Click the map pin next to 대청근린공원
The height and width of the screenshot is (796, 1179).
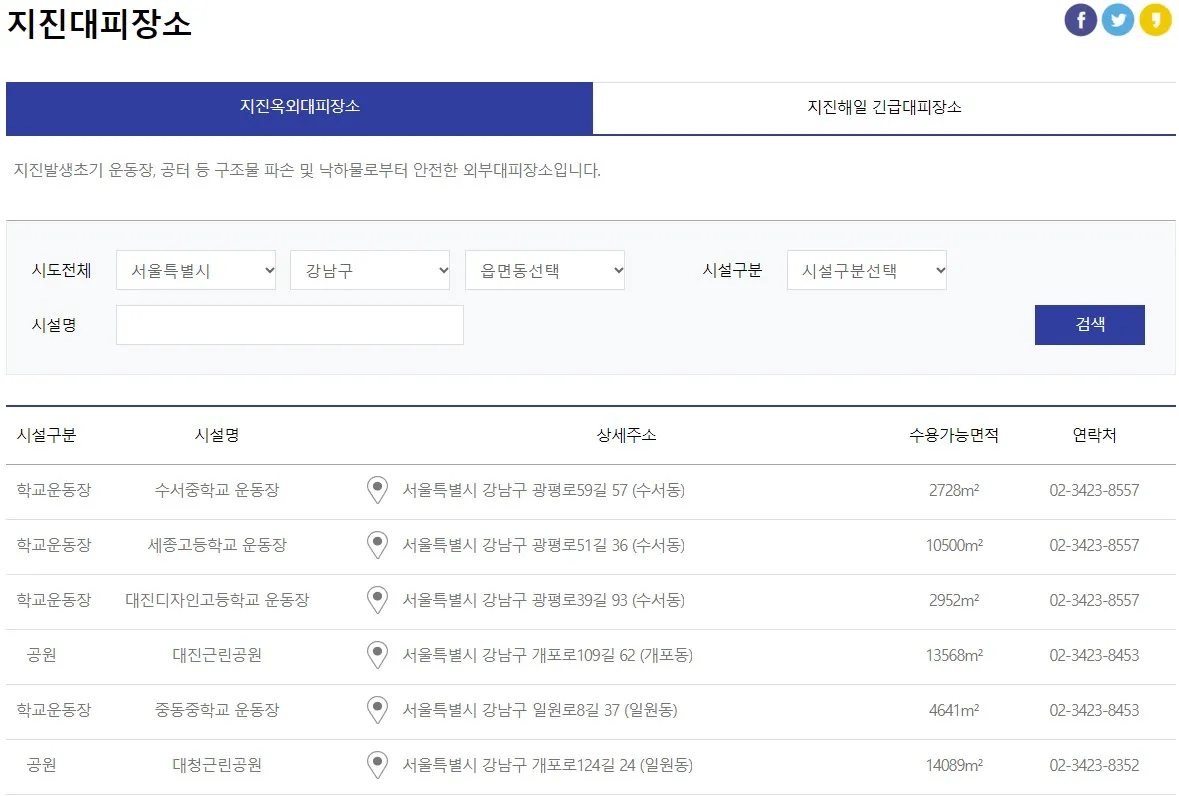pos(377,765)
